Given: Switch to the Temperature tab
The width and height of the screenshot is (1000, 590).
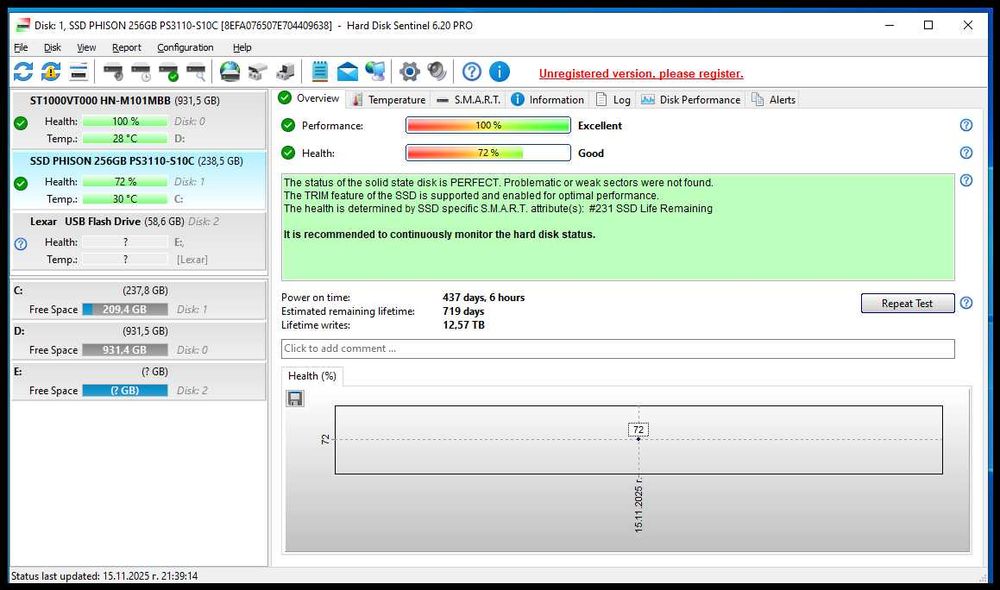Looking at the screenshot, I should [x=388, y=100].
